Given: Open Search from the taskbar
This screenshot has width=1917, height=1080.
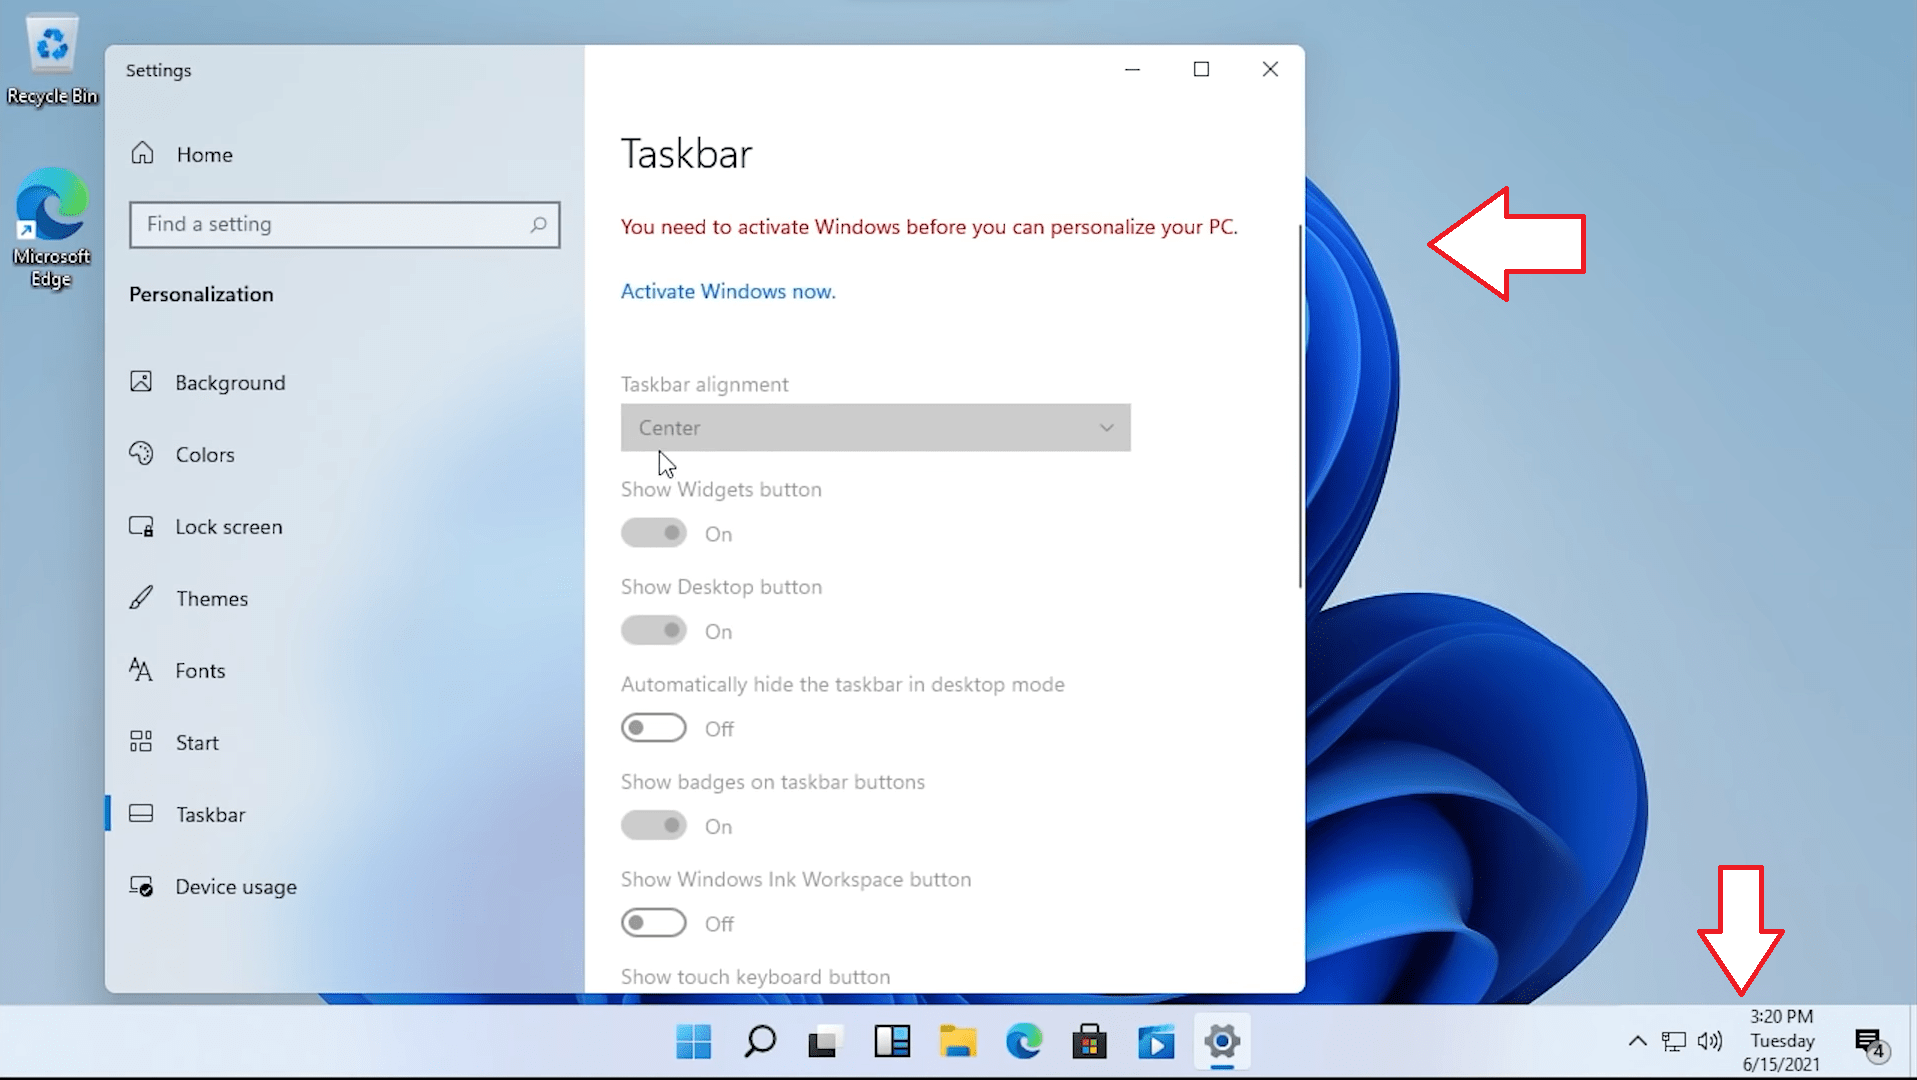Looking at the screenshot, I should [760, 1042].
